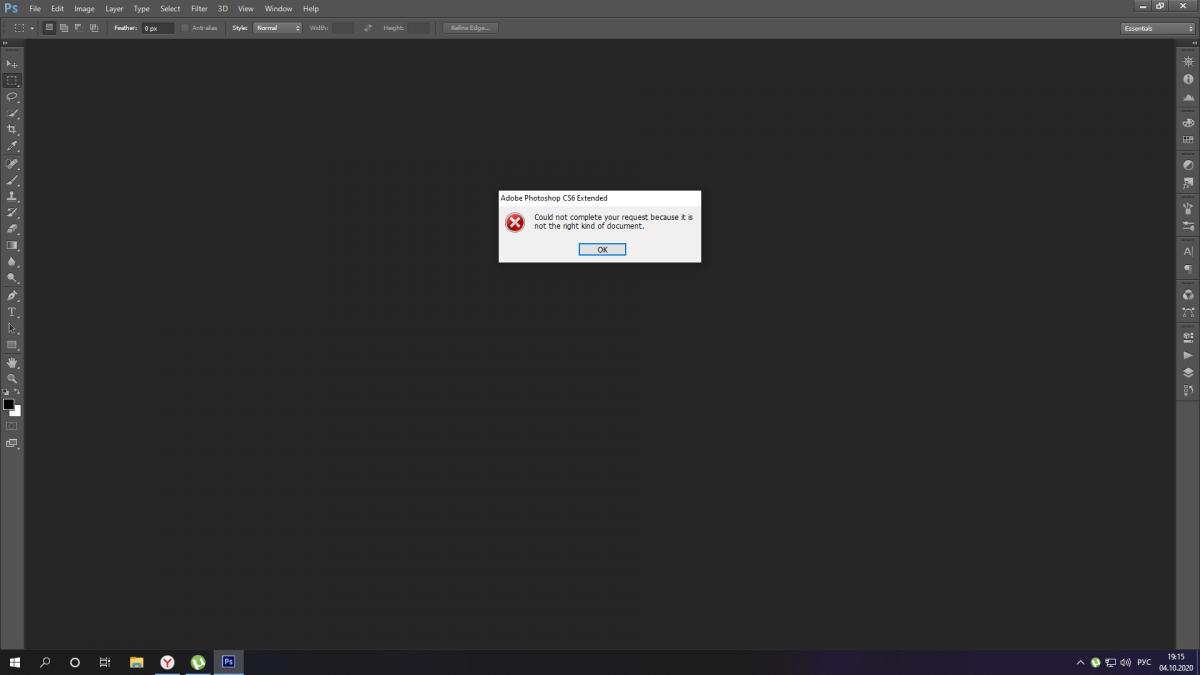Open the Navigator panel icon
The height and width of the screenshot is (675, 1200).
[1188, 62]
